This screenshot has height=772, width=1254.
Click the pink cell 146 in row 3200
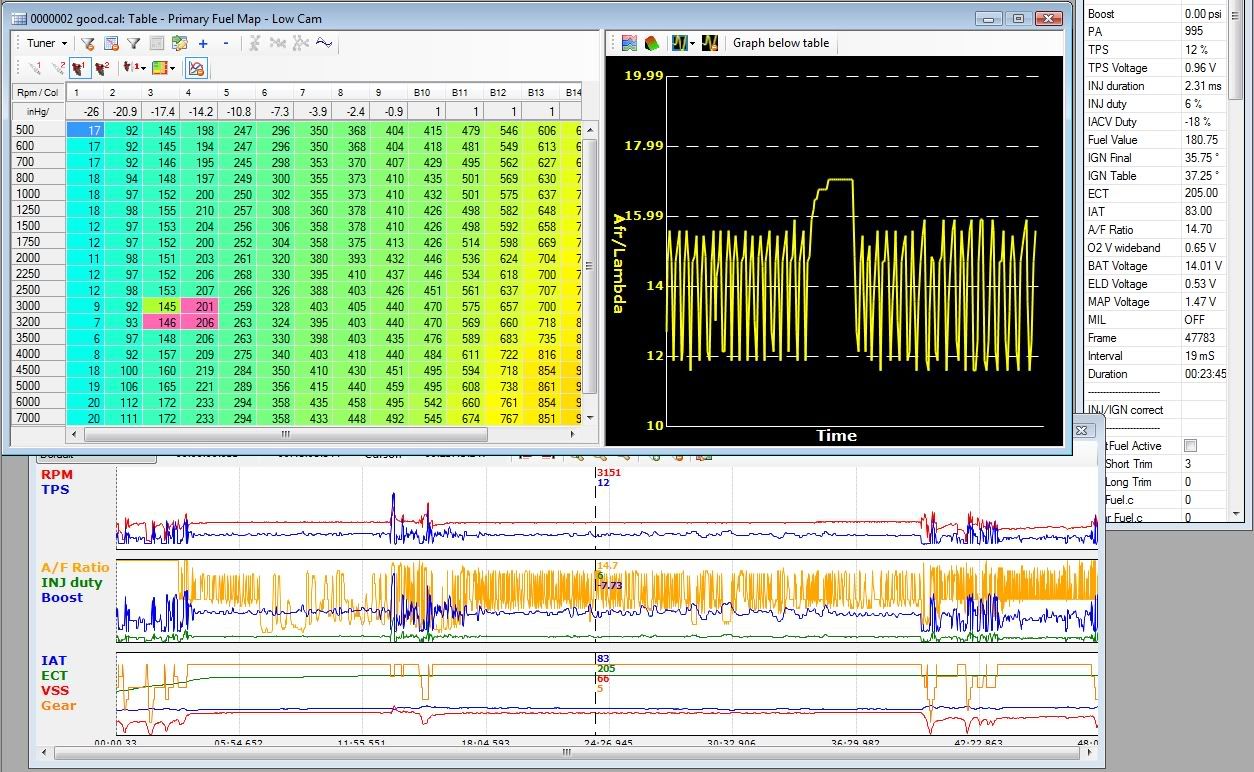[x=162, y=321]
